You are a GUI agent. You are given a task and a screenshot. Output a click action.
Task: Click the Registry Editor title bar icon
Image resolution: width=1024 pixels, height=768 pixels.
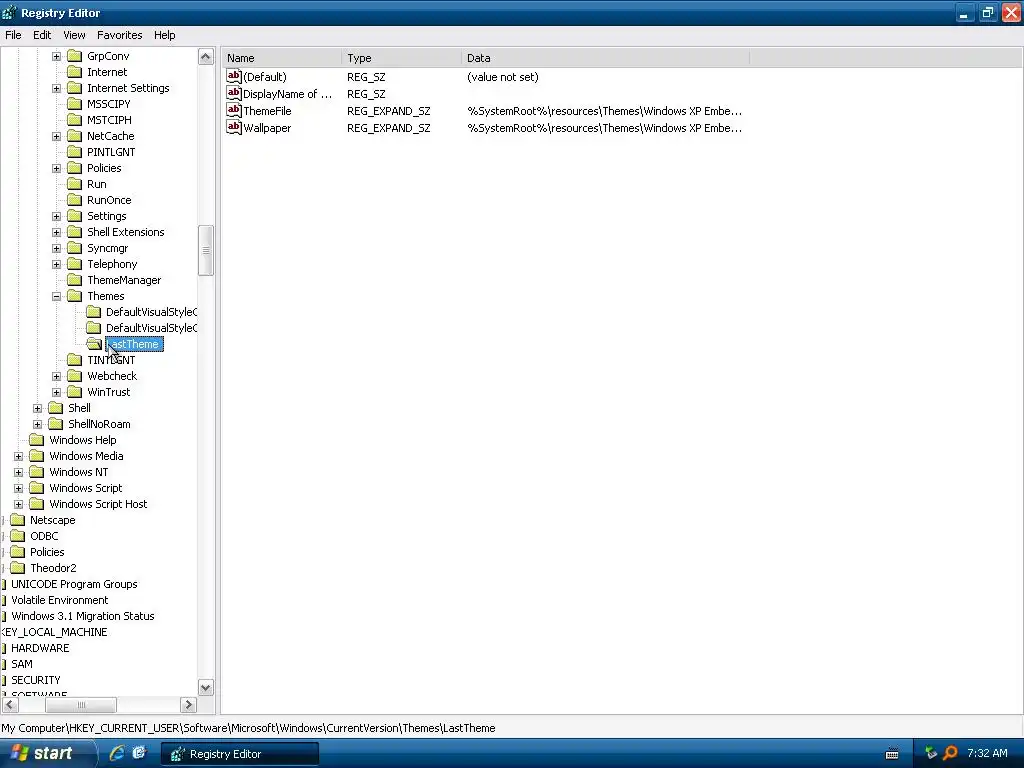point(9,12)
